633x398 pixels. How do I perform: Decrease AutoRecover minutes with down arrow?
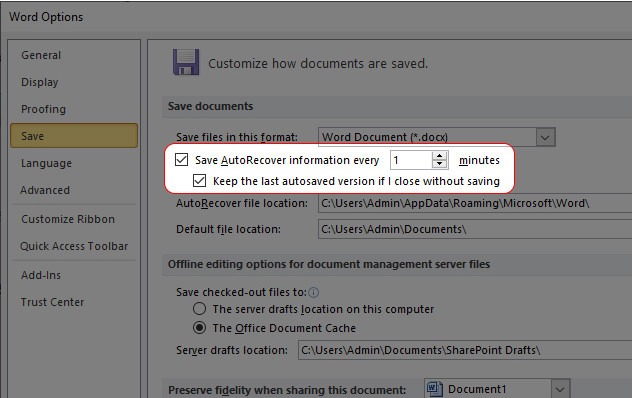(x=439, y=164)
